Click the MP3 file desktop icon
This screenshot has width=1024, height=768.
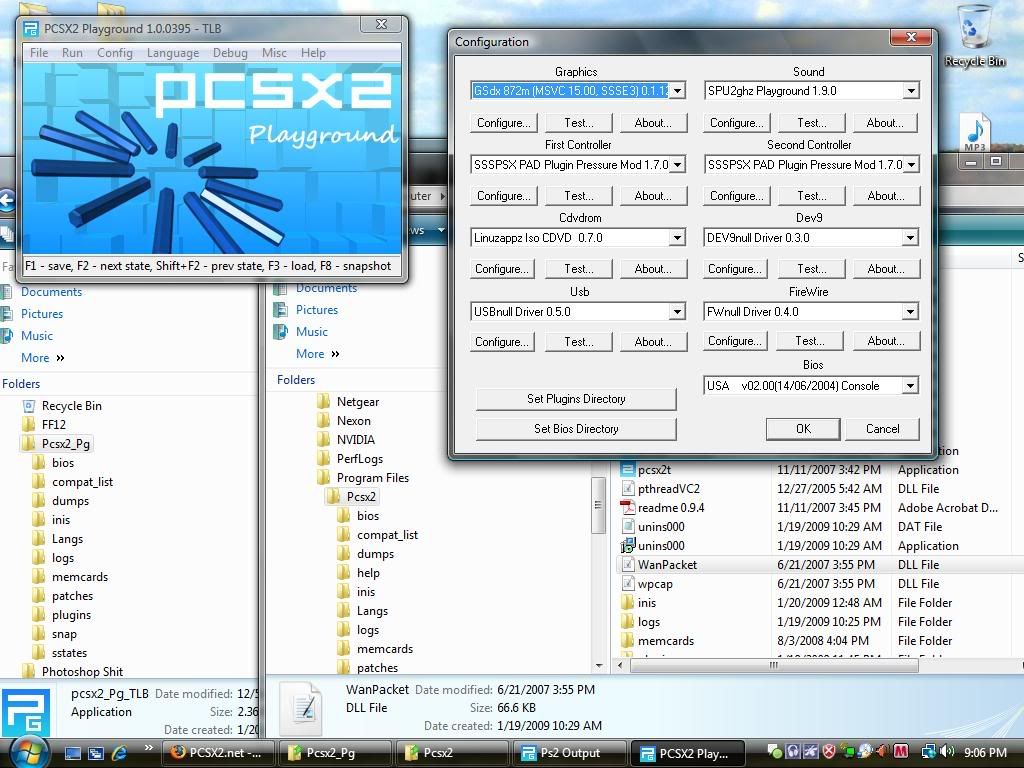pos(975,133)
